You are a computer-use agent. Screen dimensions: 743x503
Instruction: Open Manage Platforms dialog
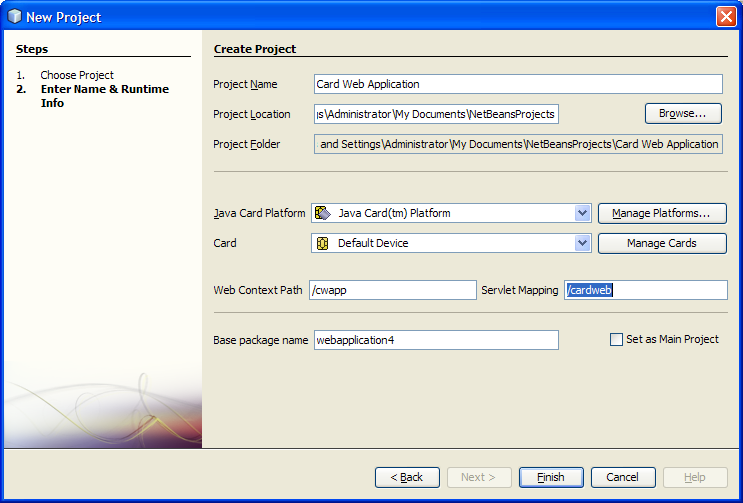[x=661, y=213]
